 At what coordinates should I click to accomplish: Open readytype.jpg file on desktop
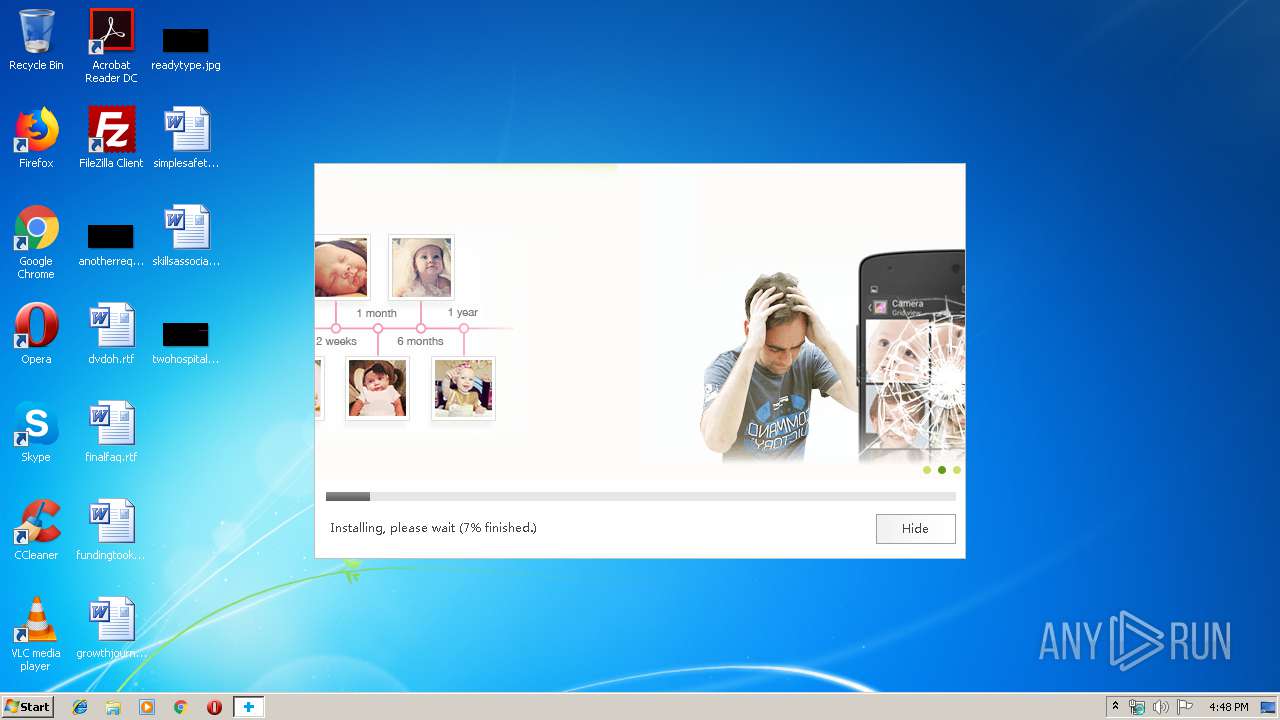(185, 48)
